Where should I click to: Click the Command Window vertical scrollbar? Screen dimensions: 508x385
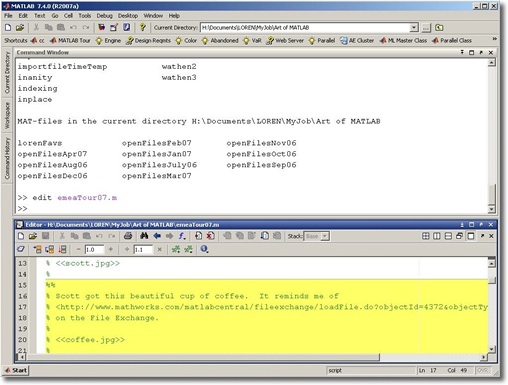(492, 136)
